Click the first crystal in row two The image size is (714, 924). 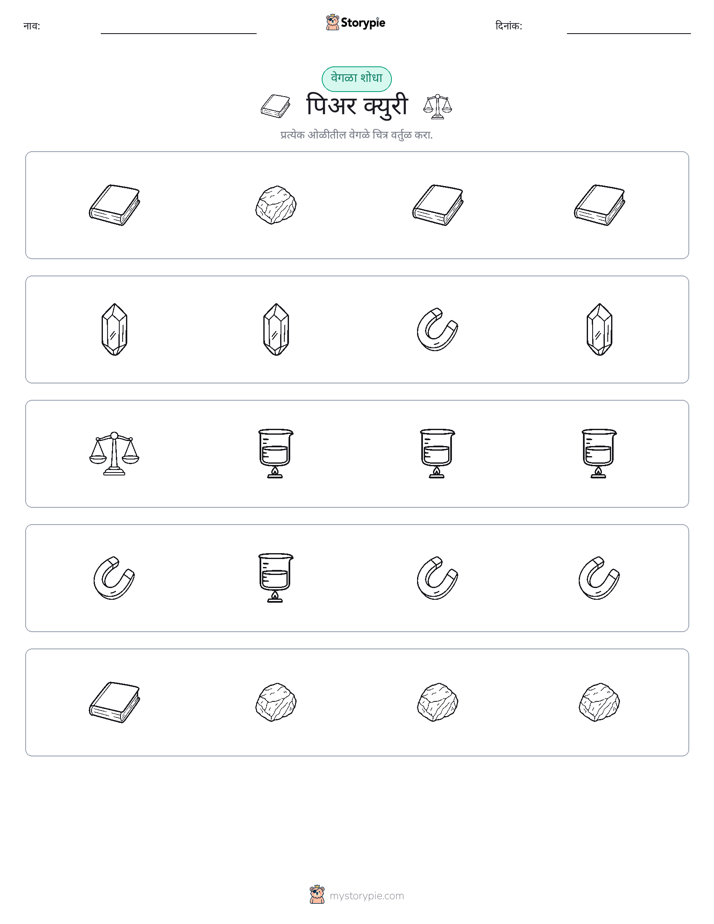point(114,329)
